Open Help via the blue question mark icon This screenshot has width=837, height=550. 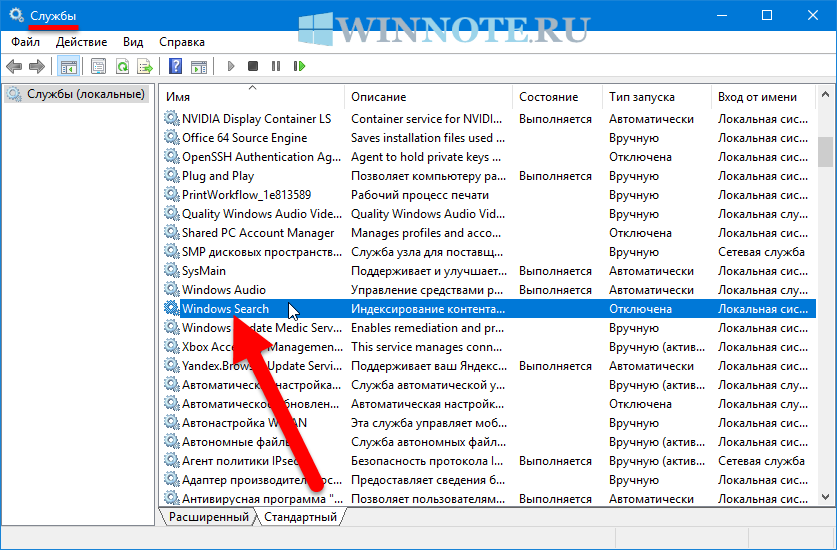[175, 67]
